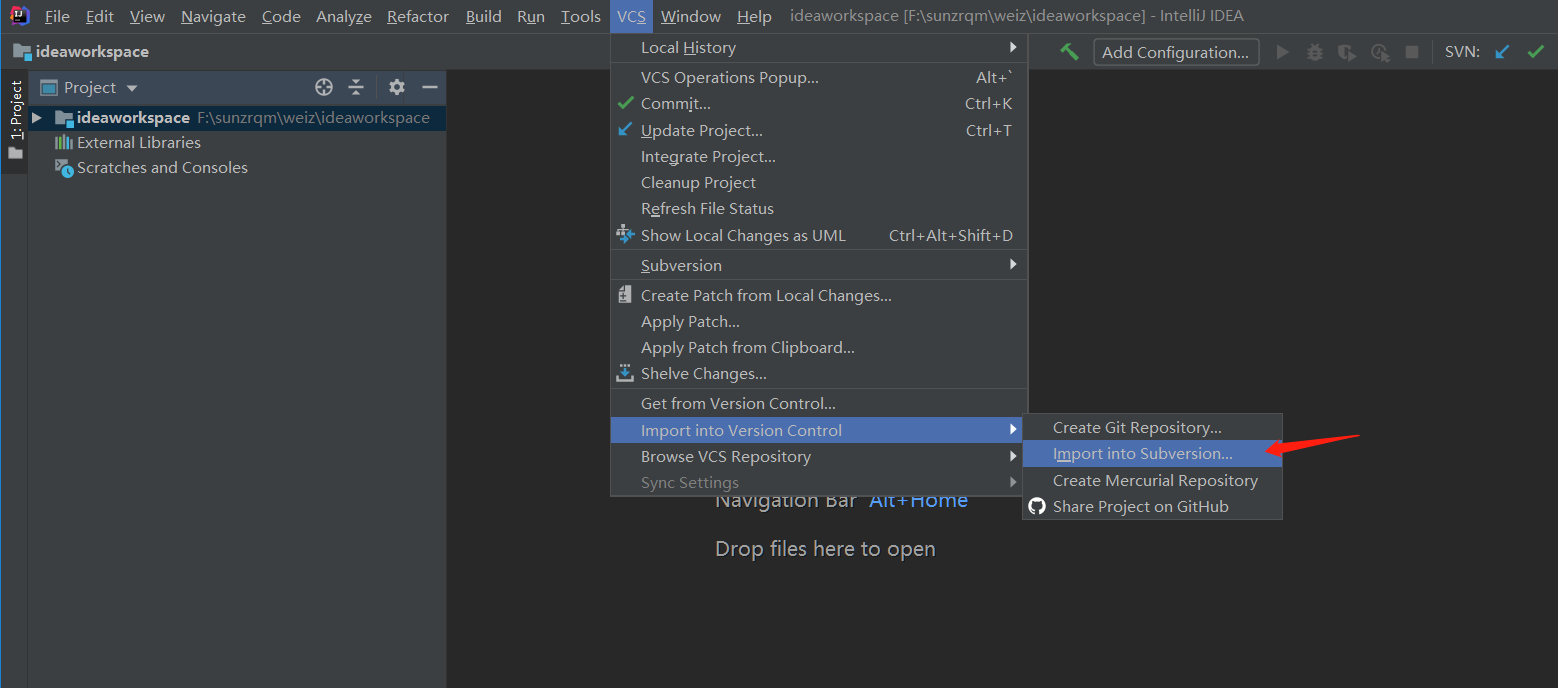This screenshot has height=688, width=1558.
Task: Click the ideaworkspace folder icon in the navigation bar
Action: (21, 51)
